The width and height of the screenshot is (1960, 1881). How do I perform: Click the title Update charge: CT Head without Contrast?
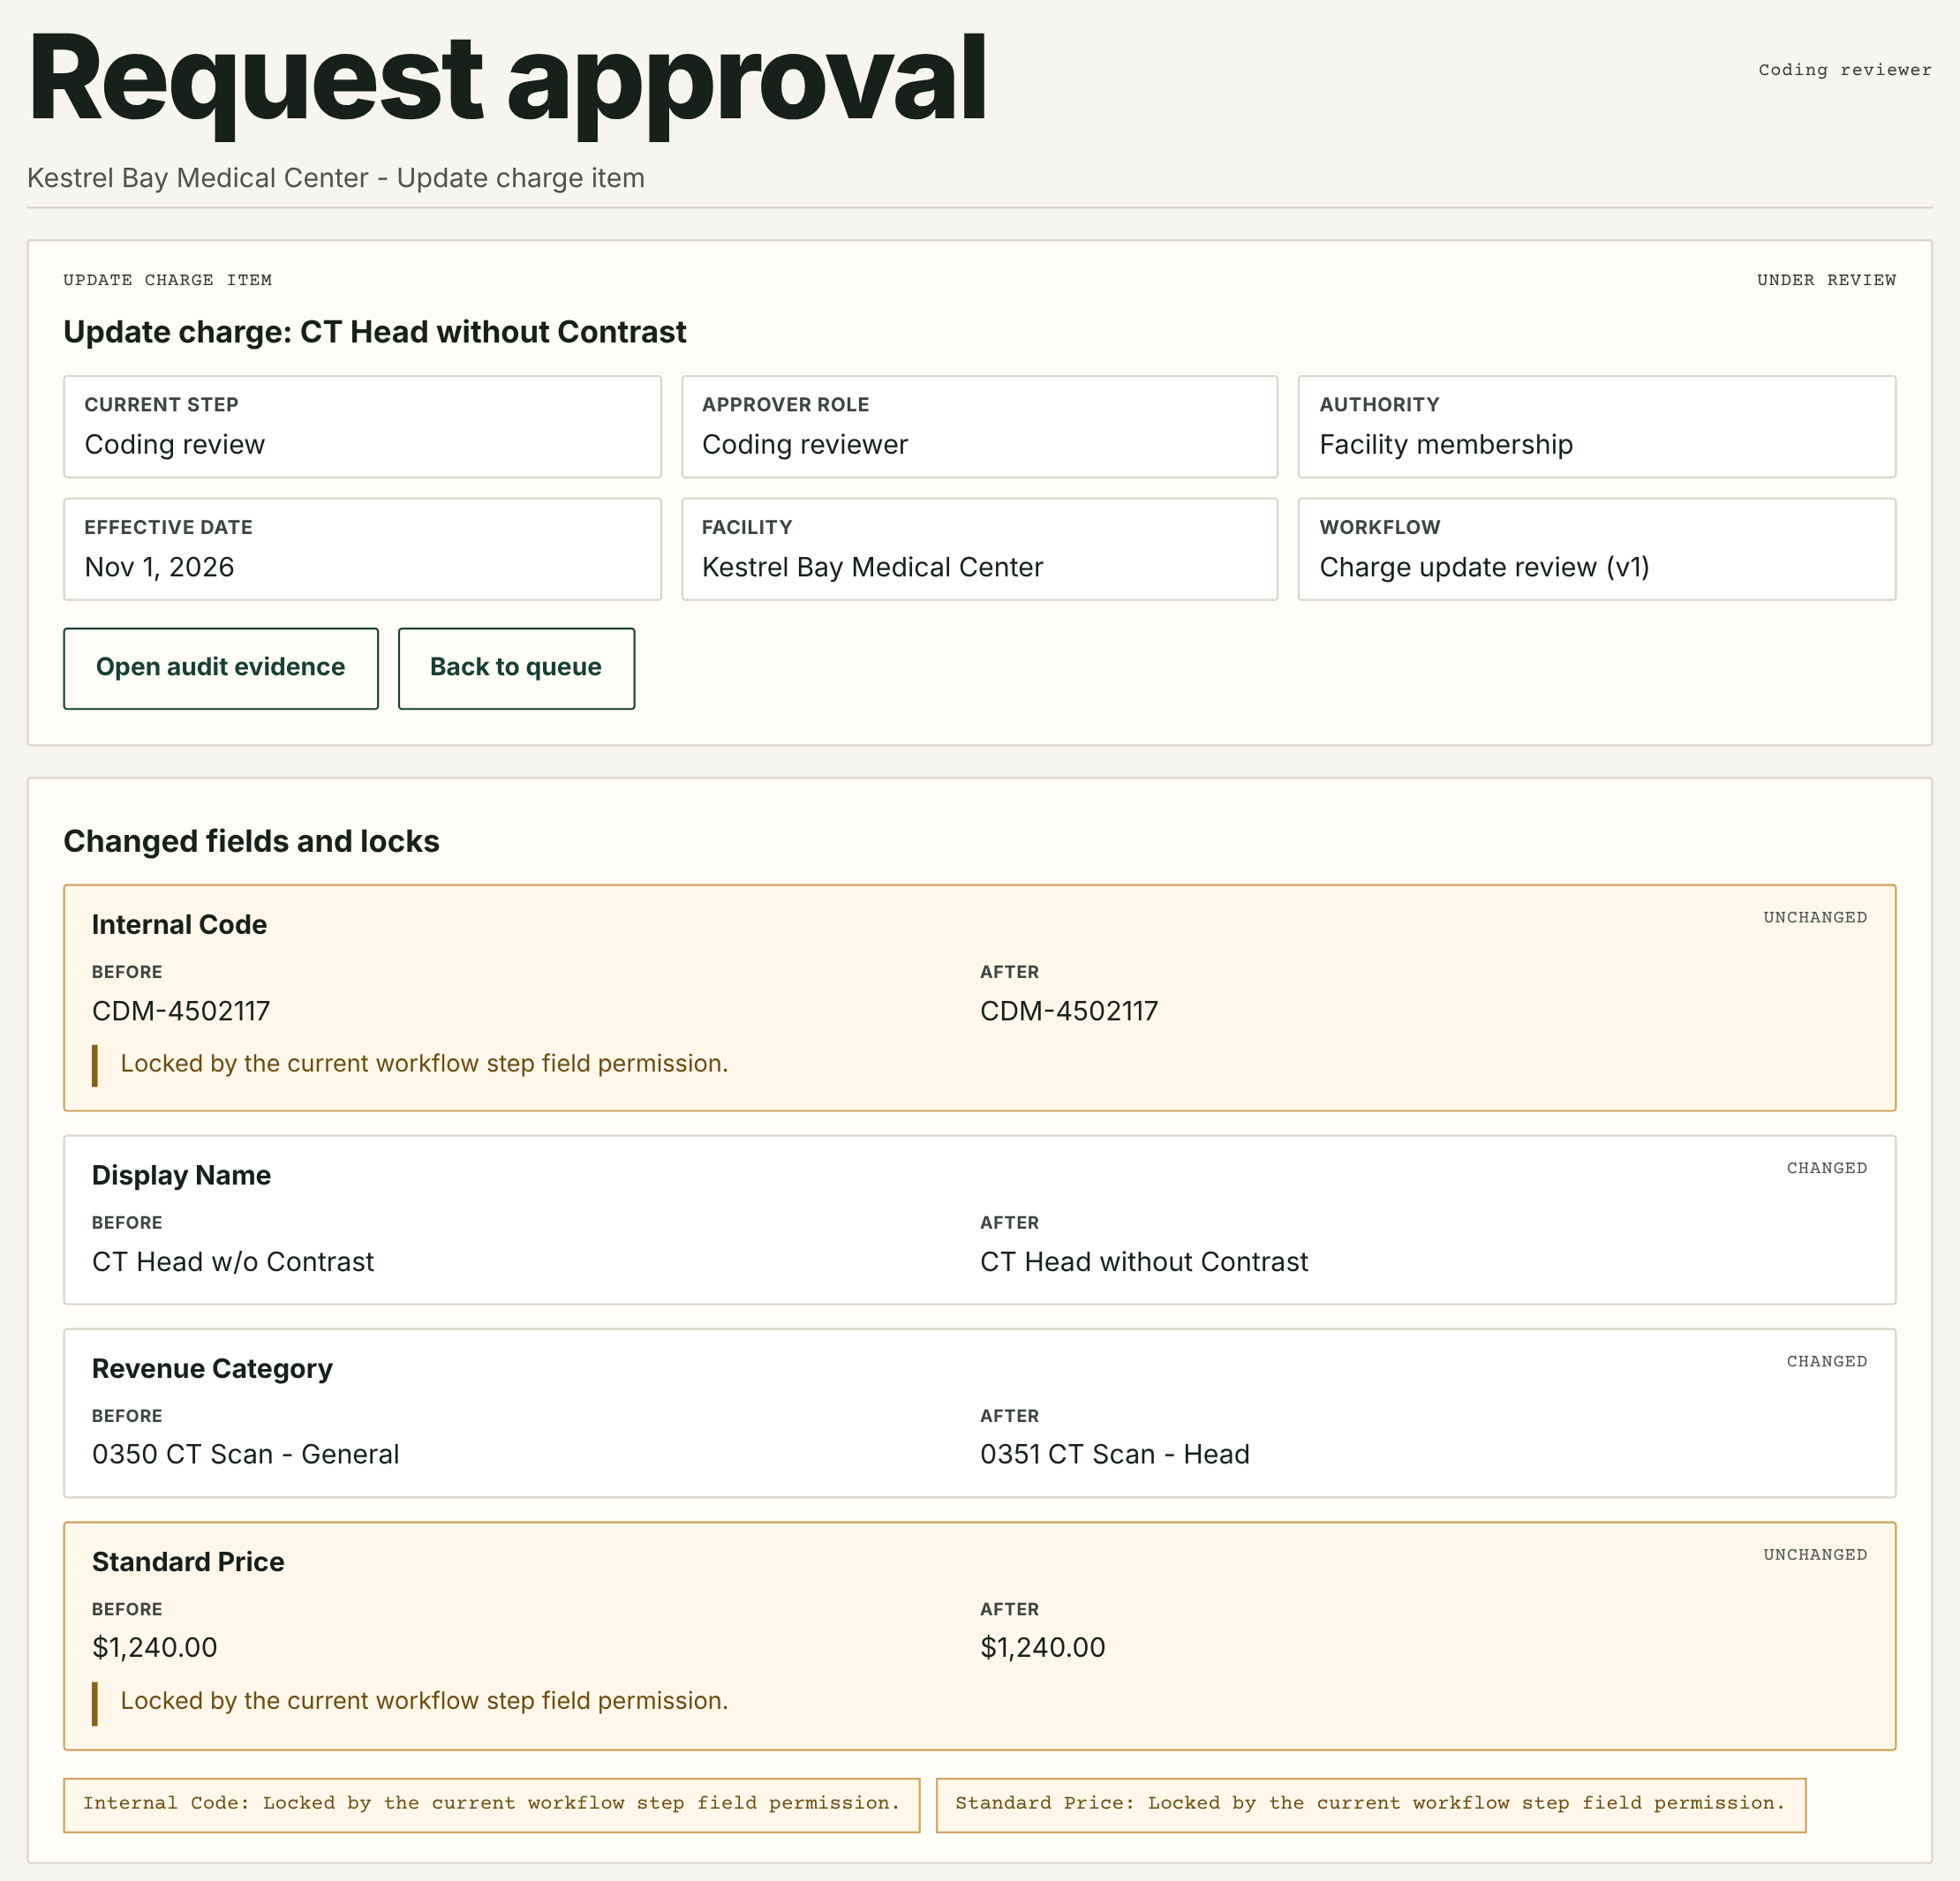[374, 332]
